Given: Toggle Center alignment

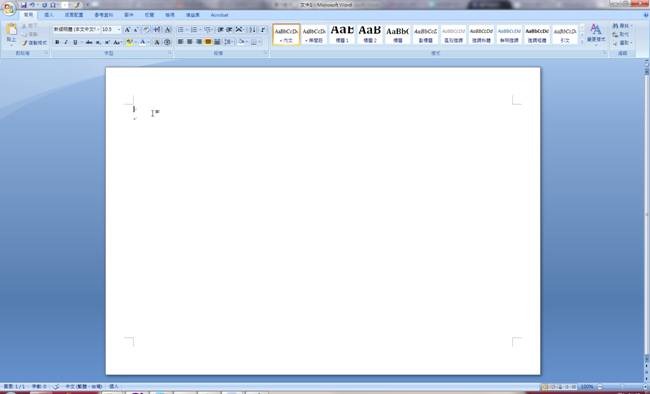Looking at the screenshot, I should pyautogui.click(x=189, y=42).
